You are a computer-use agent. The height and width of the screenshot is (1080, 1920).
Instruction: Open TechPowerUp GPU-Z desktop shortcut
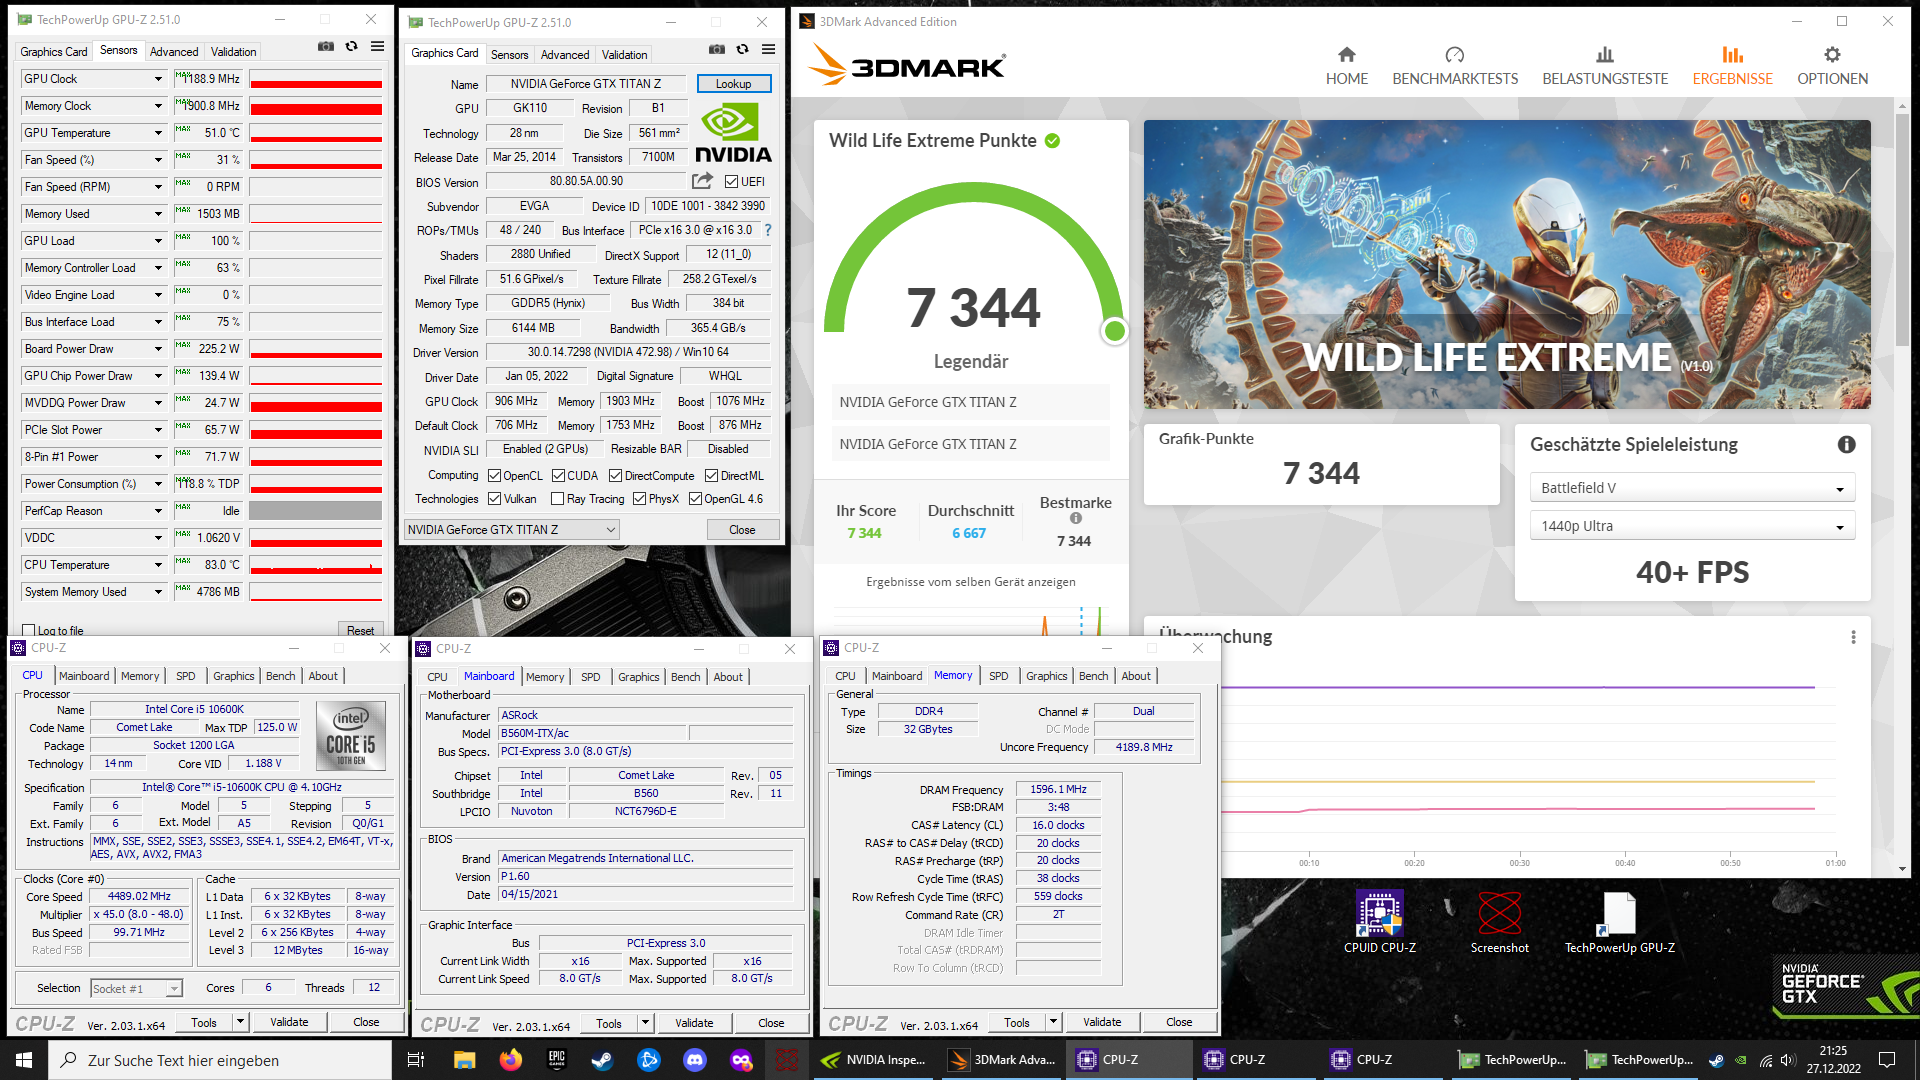point(1619,922)
